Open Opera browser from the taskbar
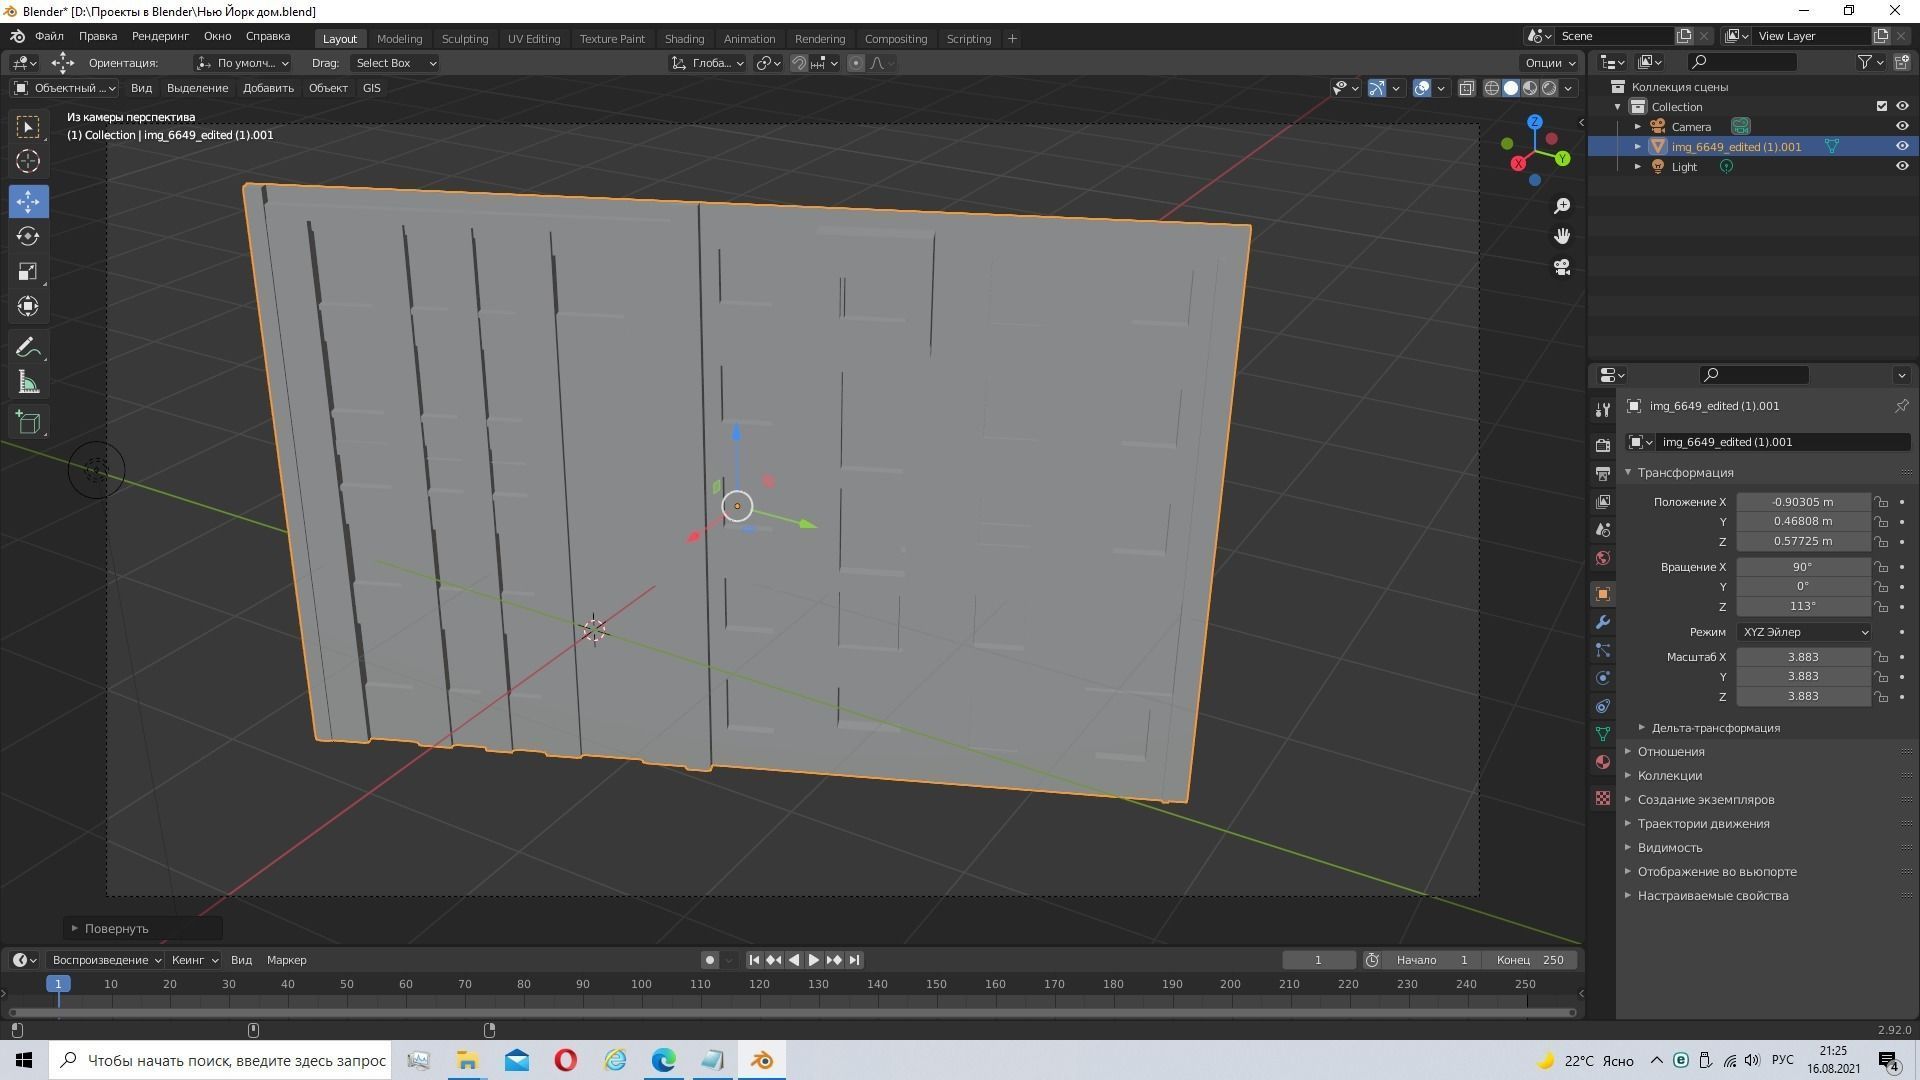 tap(565, 1060)
